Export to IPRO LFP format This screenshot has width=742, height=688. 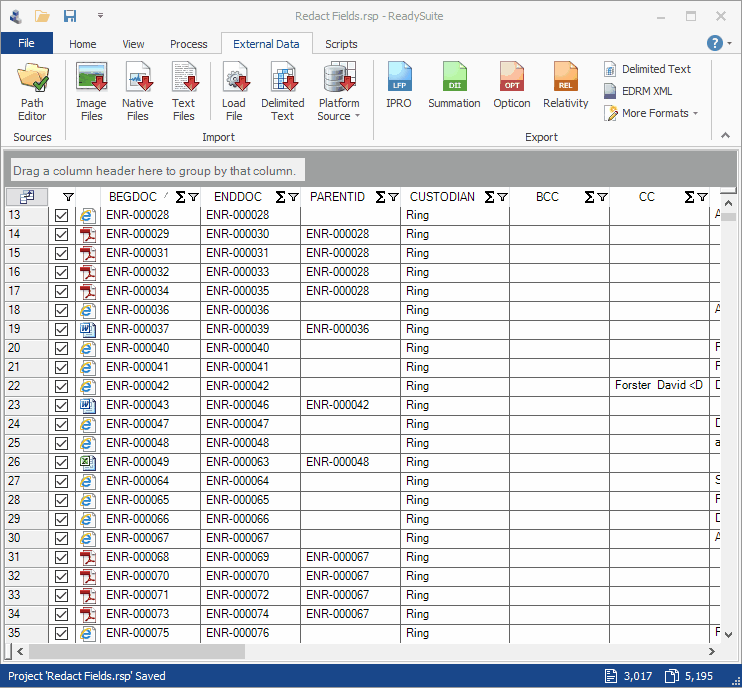coord(398,86)
